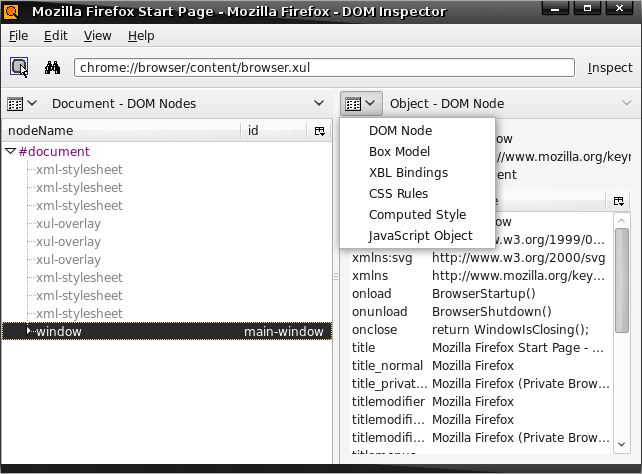Image resolution: width=642 pixels, height=474 pixels.
Task: Expand the window main-window tree node
Action: click(x=29, y=331)
